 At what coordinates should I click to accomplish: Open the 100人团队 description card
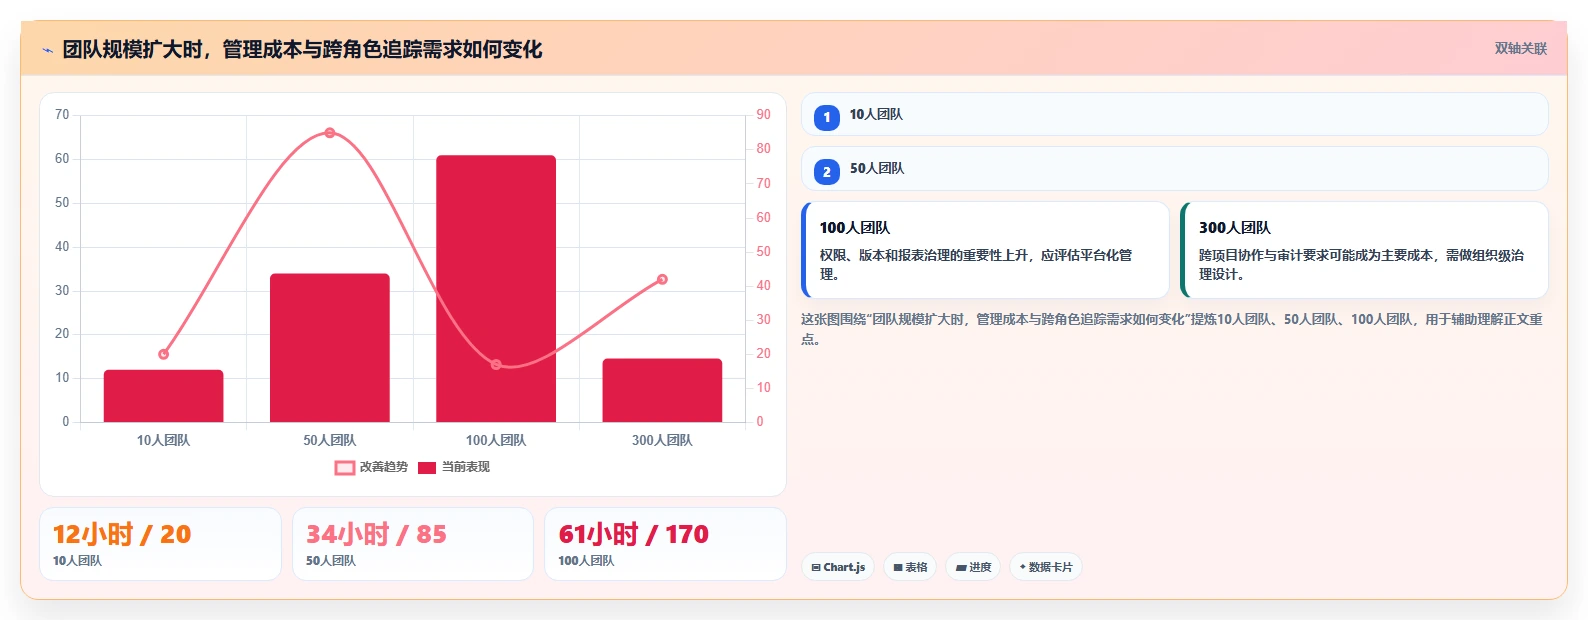click(985, 250)
